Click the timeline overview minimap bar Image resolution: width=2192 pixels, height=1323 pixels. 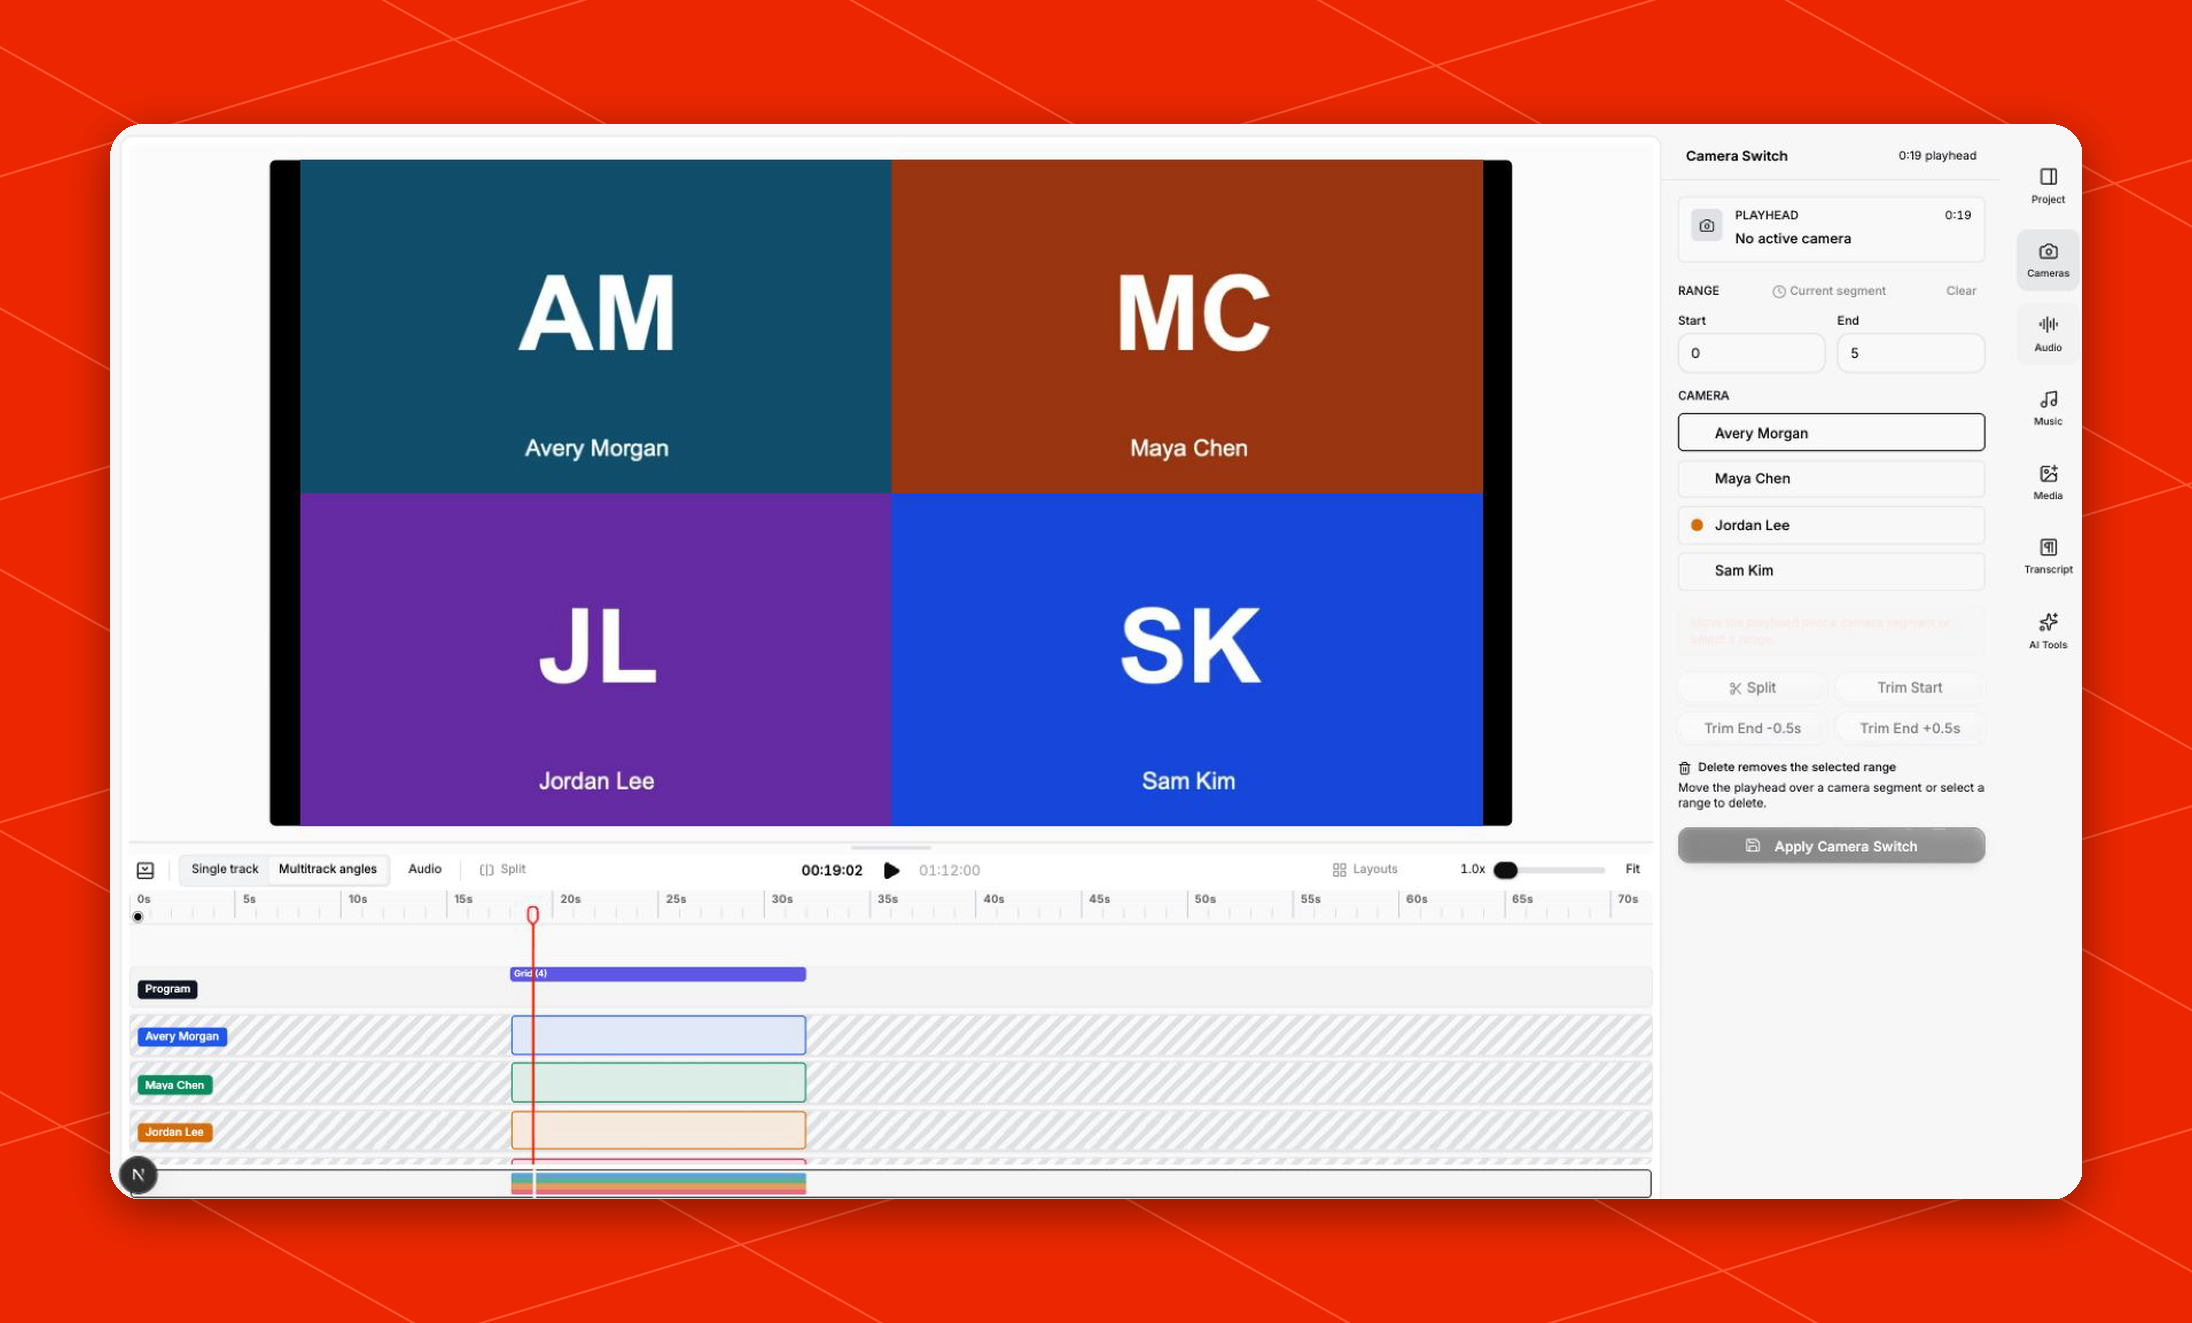[891, 1184]
